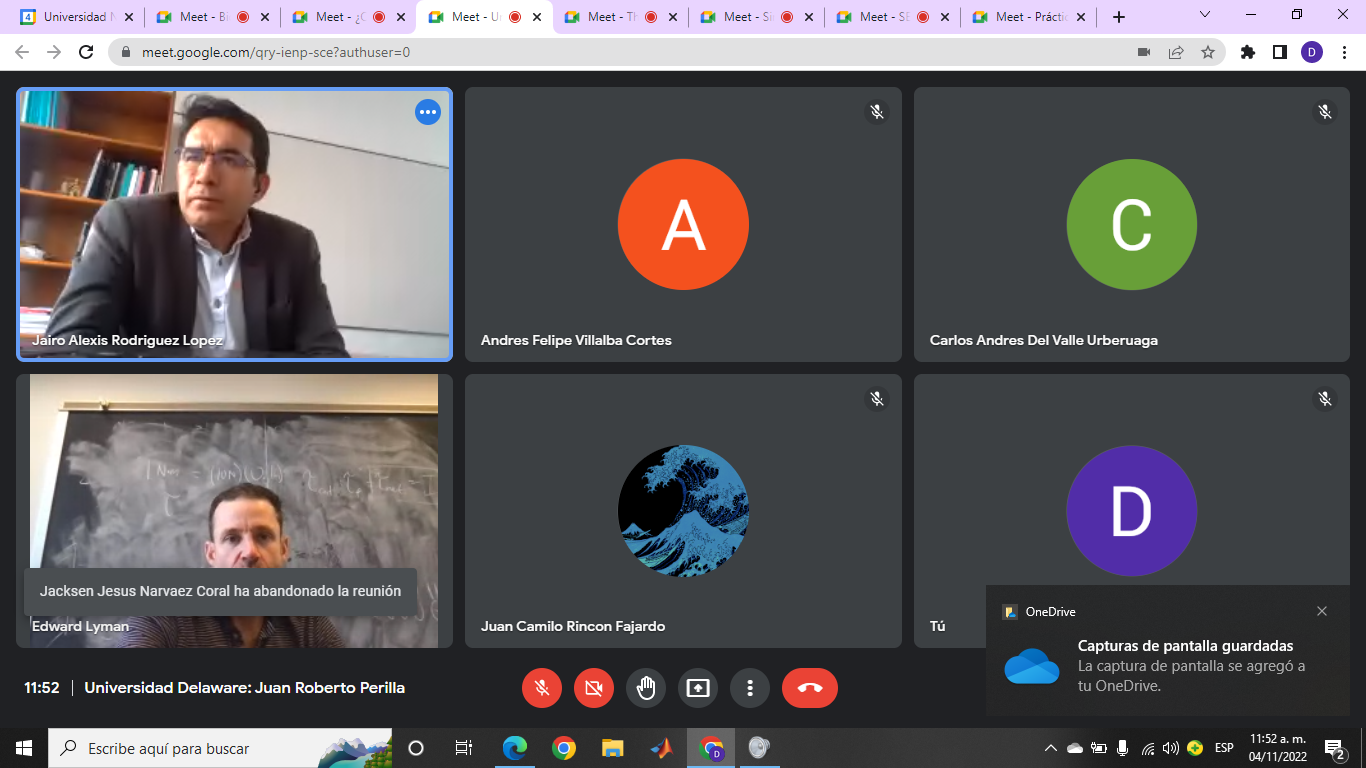
Task: Toggle the camera off button
Action: pyautogui.click(x=594, y=688)
